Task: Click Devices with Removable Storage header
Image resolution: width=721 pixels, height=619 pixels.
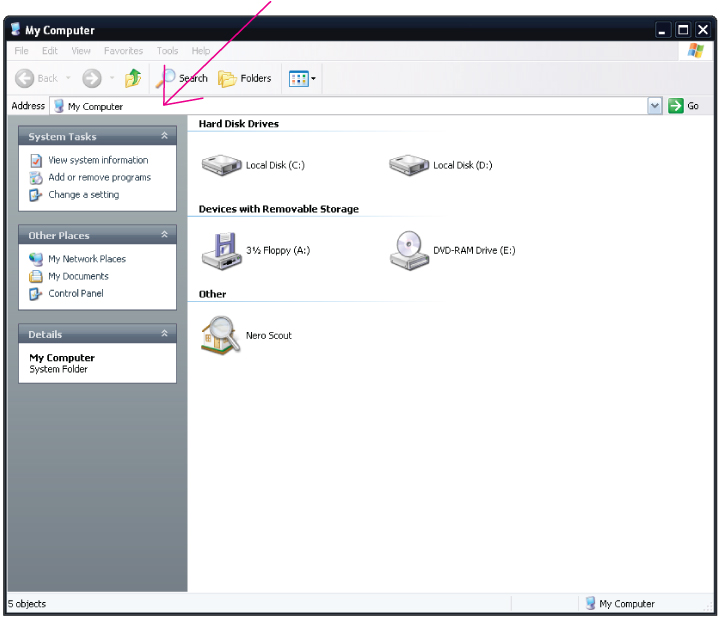Action: click(x=279, y=209)
